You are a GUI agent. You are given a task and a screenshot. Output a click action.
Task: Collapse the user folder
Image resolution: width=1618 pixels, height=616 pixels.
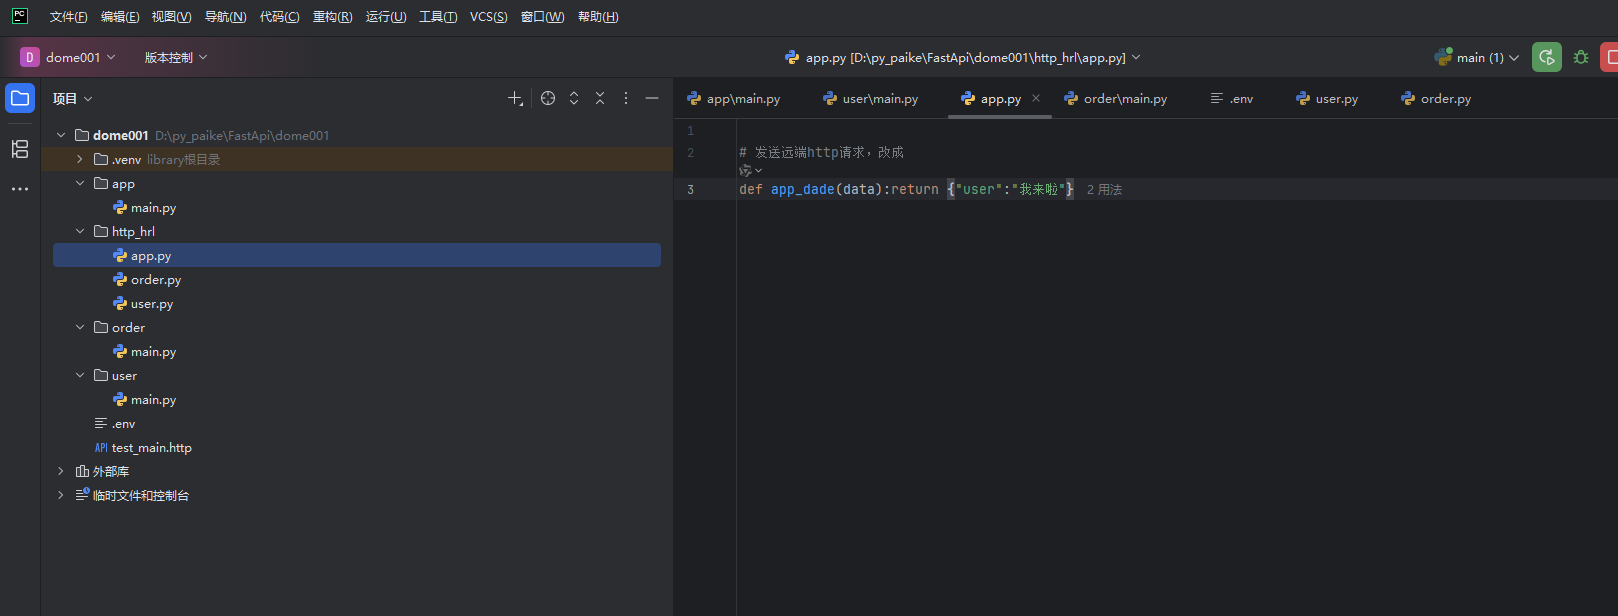click(x=80, y=375)
